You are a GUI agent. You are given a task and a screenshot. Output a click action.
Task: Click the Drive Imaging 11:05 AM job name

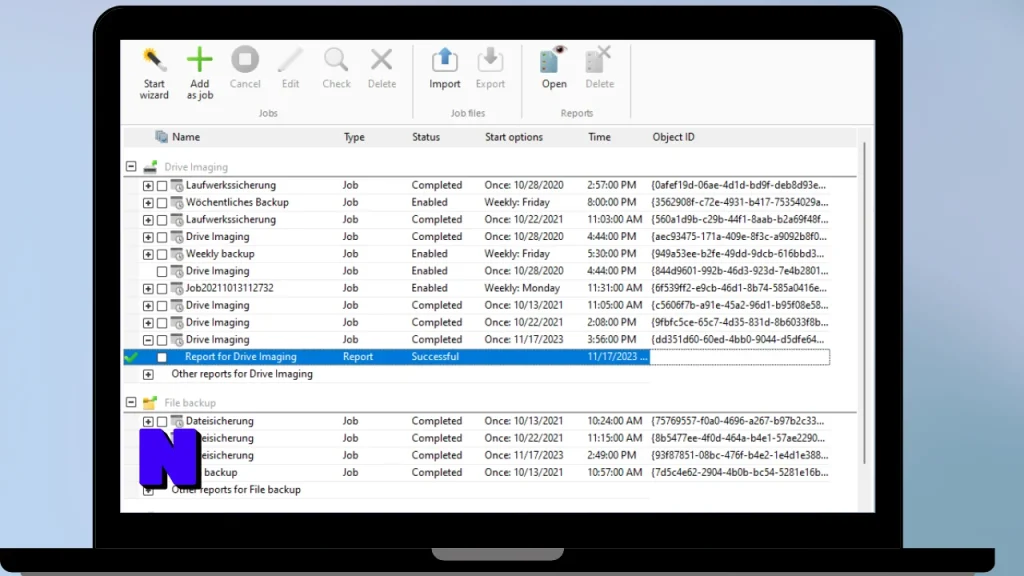coord(217,305)
